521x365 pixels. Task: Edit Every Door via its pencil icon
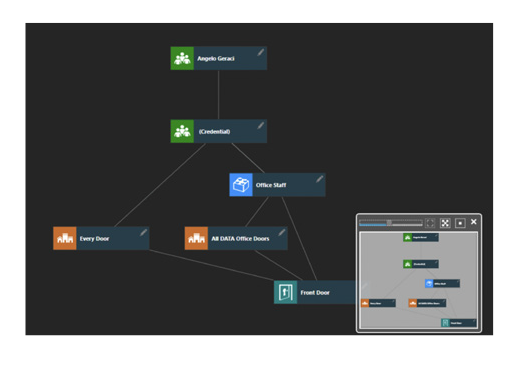143,232
